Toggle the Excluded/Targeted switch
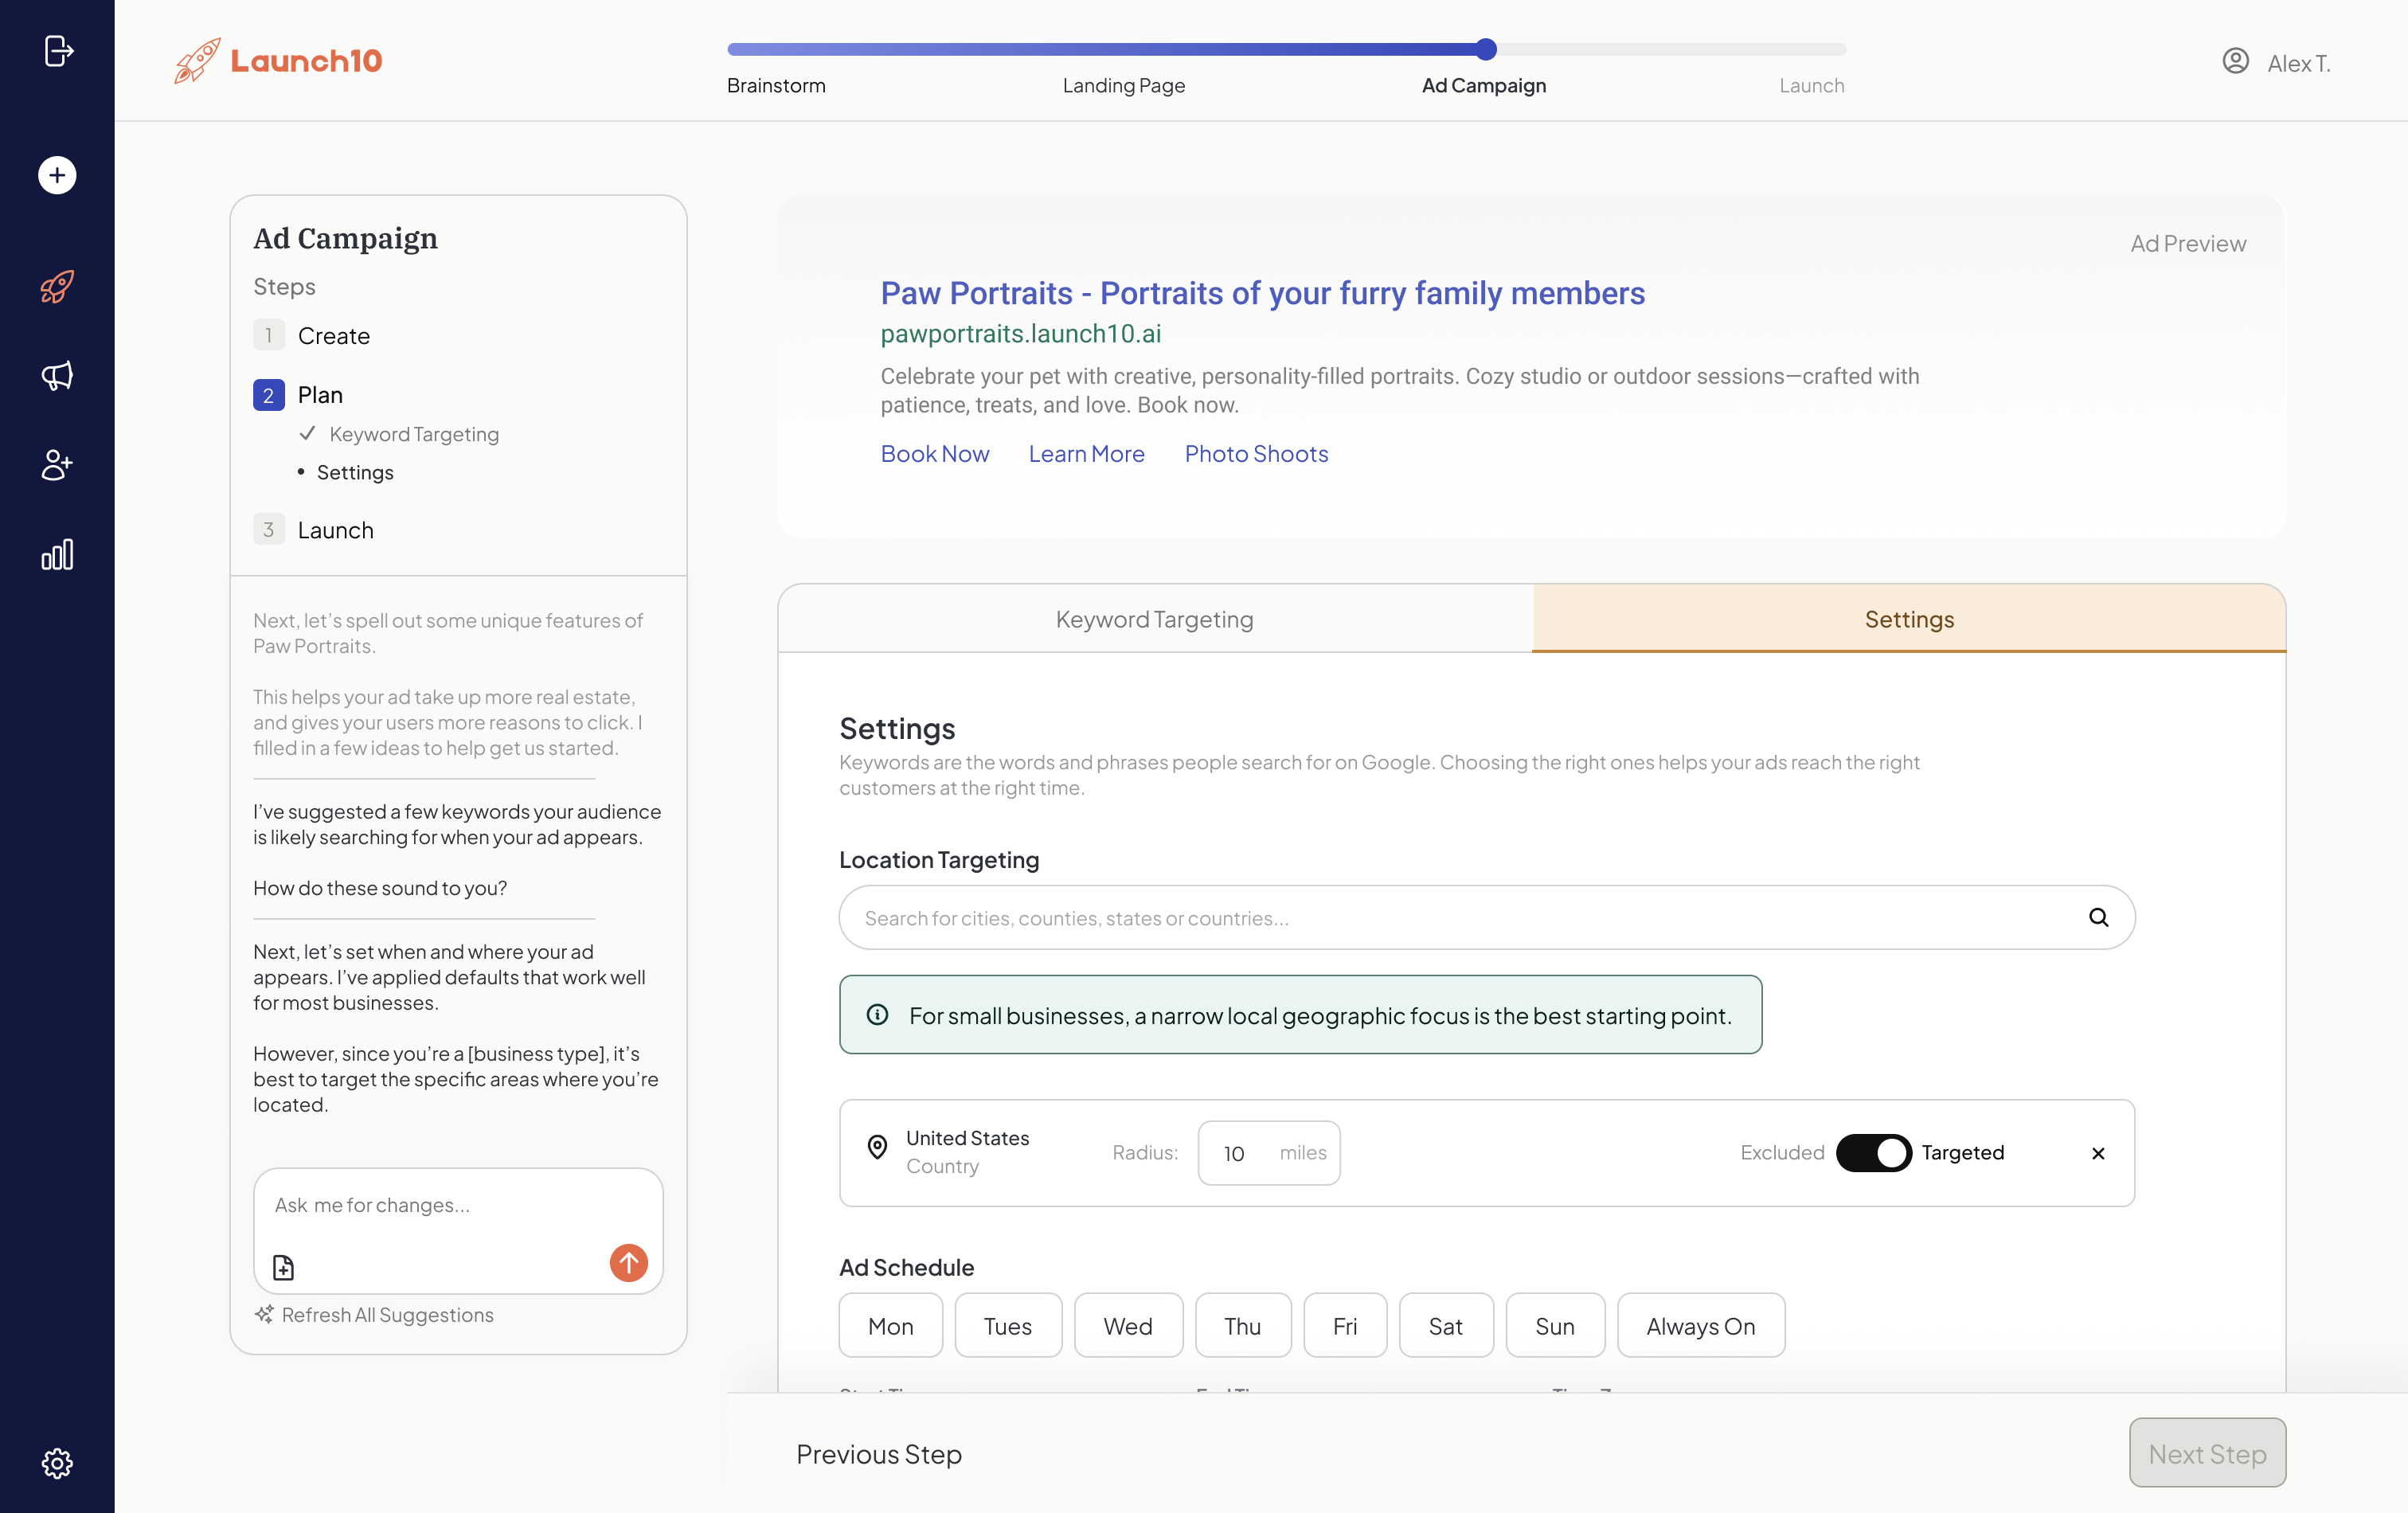Image resolution: width=2408 pixels, height=1513 pixels. tap(1873, 1152)
